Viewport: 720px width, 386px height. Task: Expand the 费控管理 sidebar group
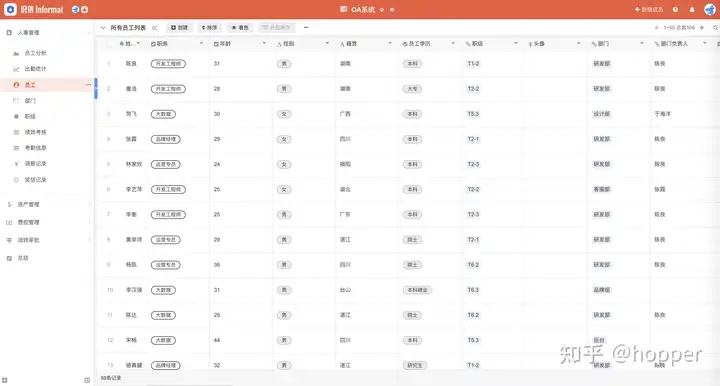click(x=47, y=223)
